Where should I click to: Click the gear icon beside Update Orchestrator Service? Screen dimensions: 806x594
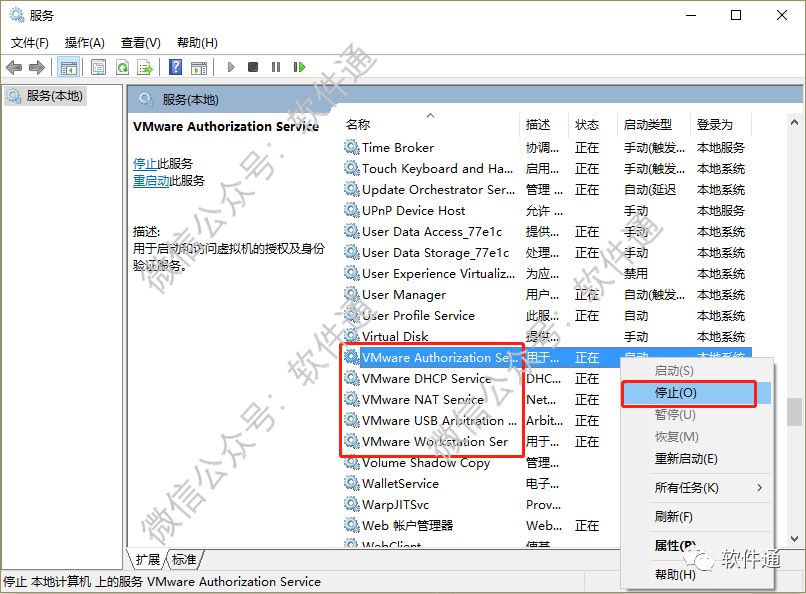(x=352, y=190)
